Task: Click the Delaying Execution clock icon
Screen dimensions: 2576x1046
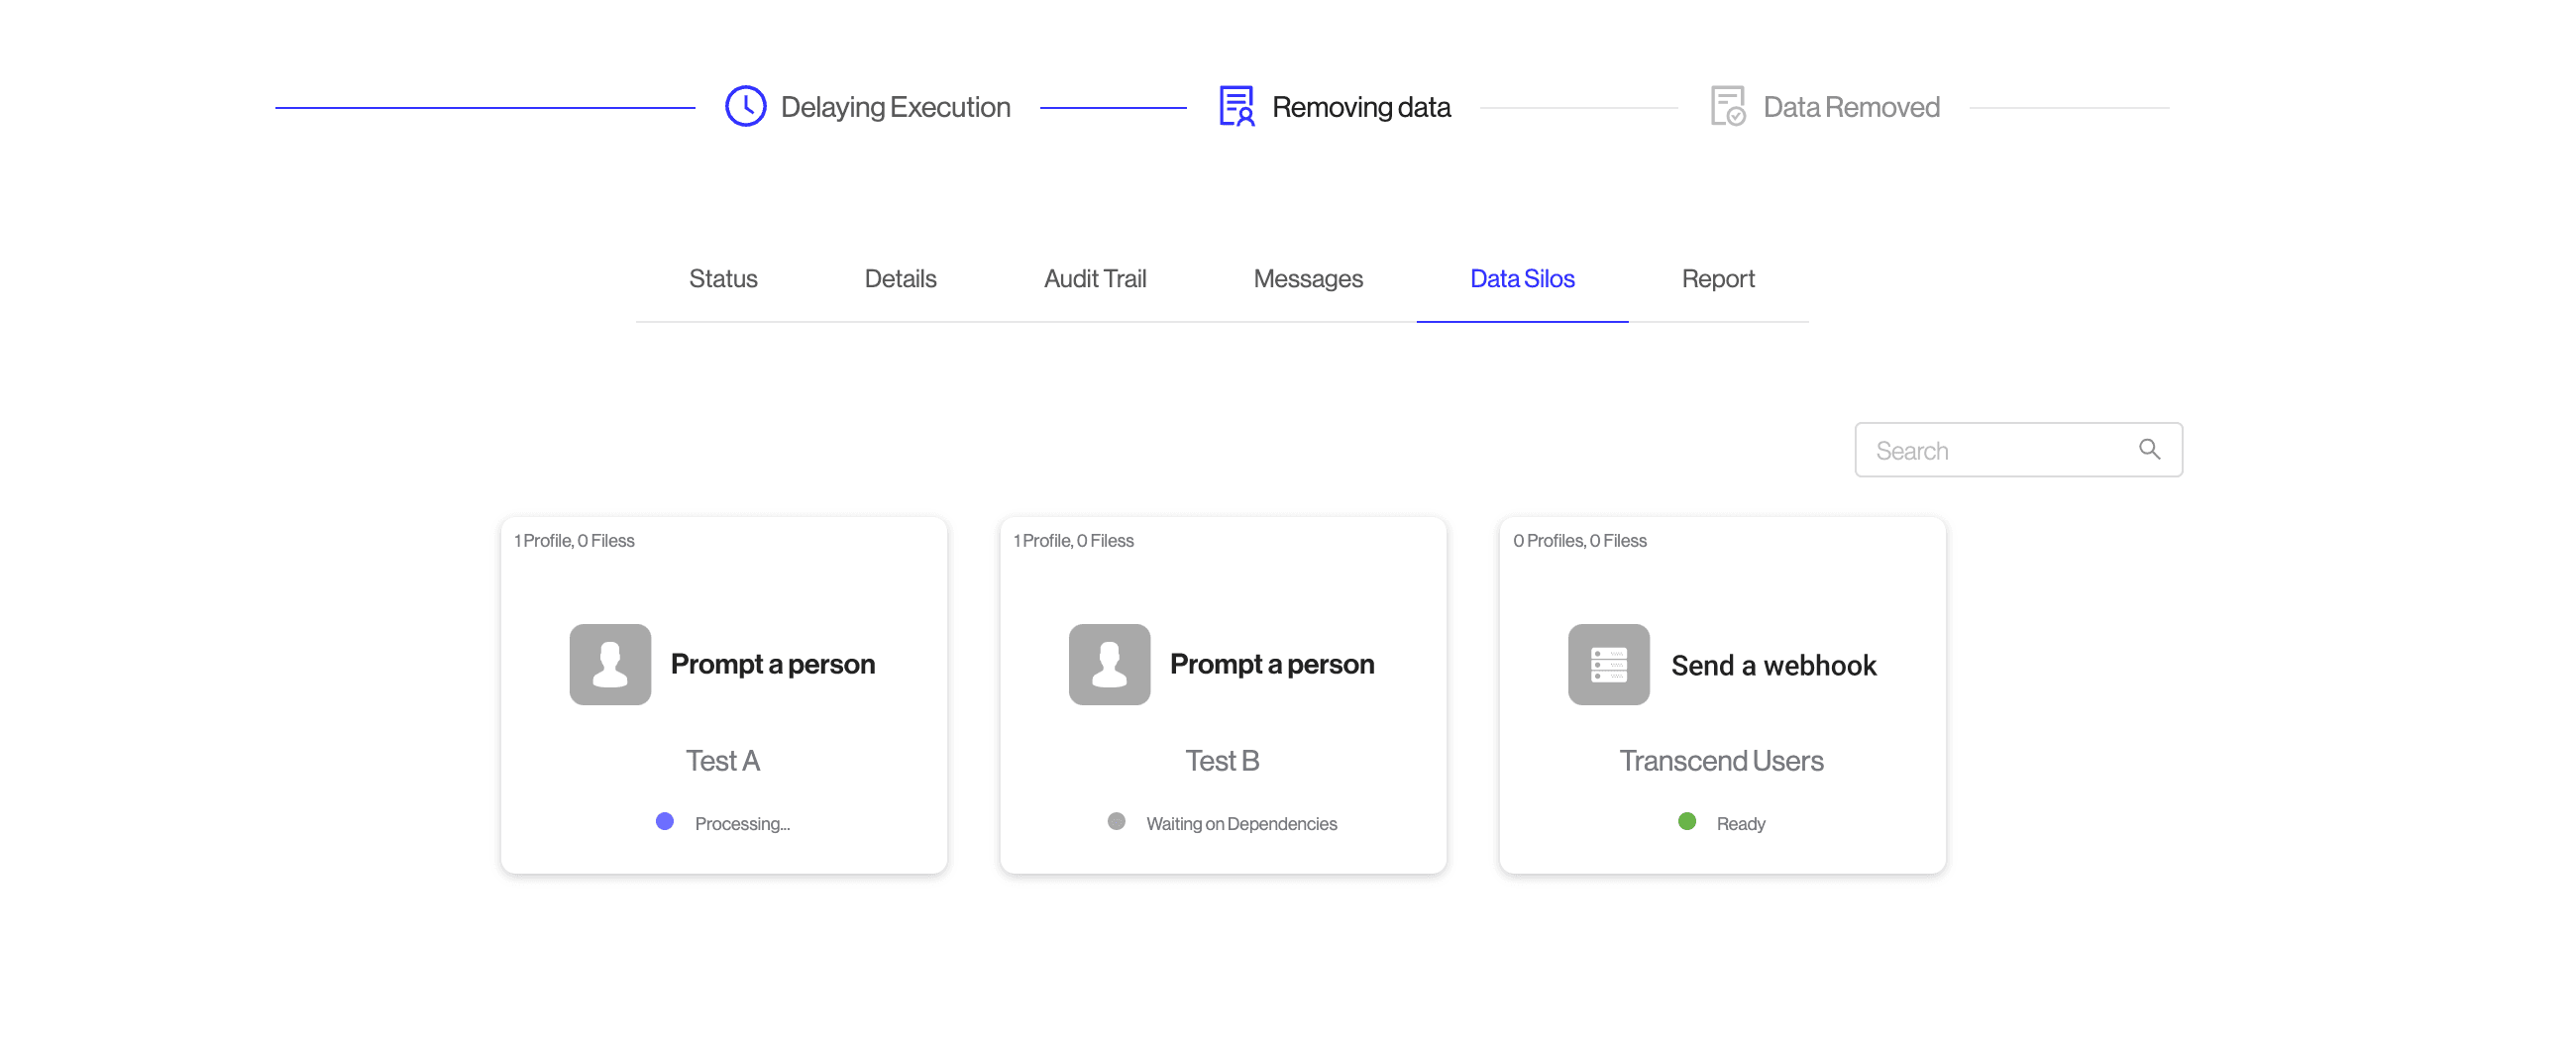Action: click(745, 106)
